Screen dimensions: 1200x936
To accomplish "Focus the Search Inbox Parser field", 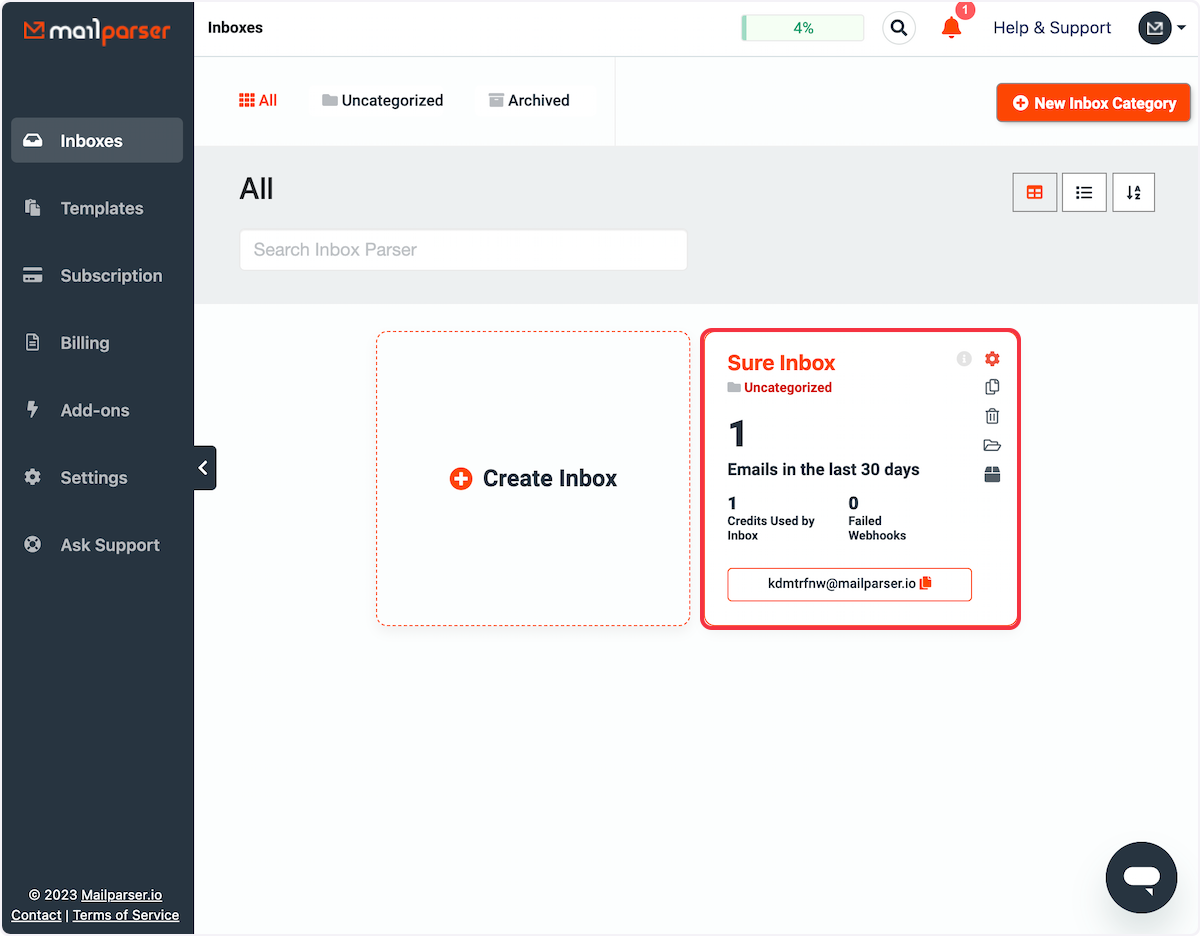I will coord(463,250).
